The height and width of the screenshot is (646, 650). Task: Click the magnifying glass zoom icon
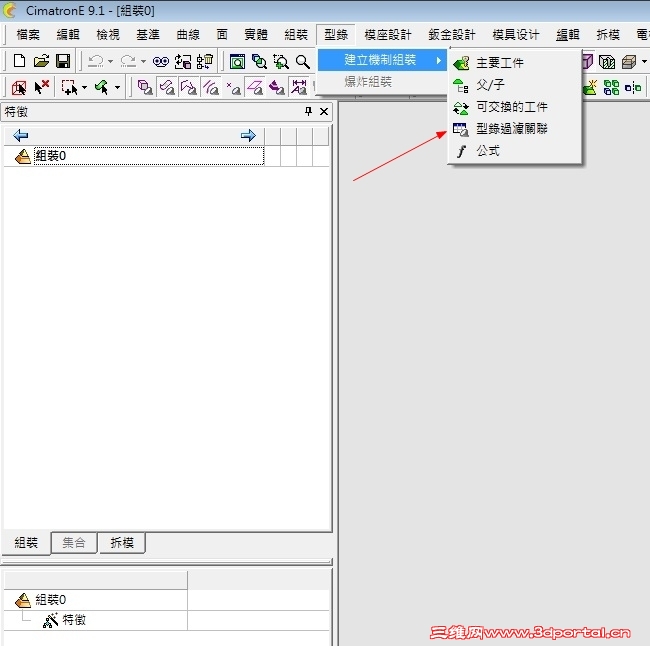pyautogui.click(x=303, y=62)
